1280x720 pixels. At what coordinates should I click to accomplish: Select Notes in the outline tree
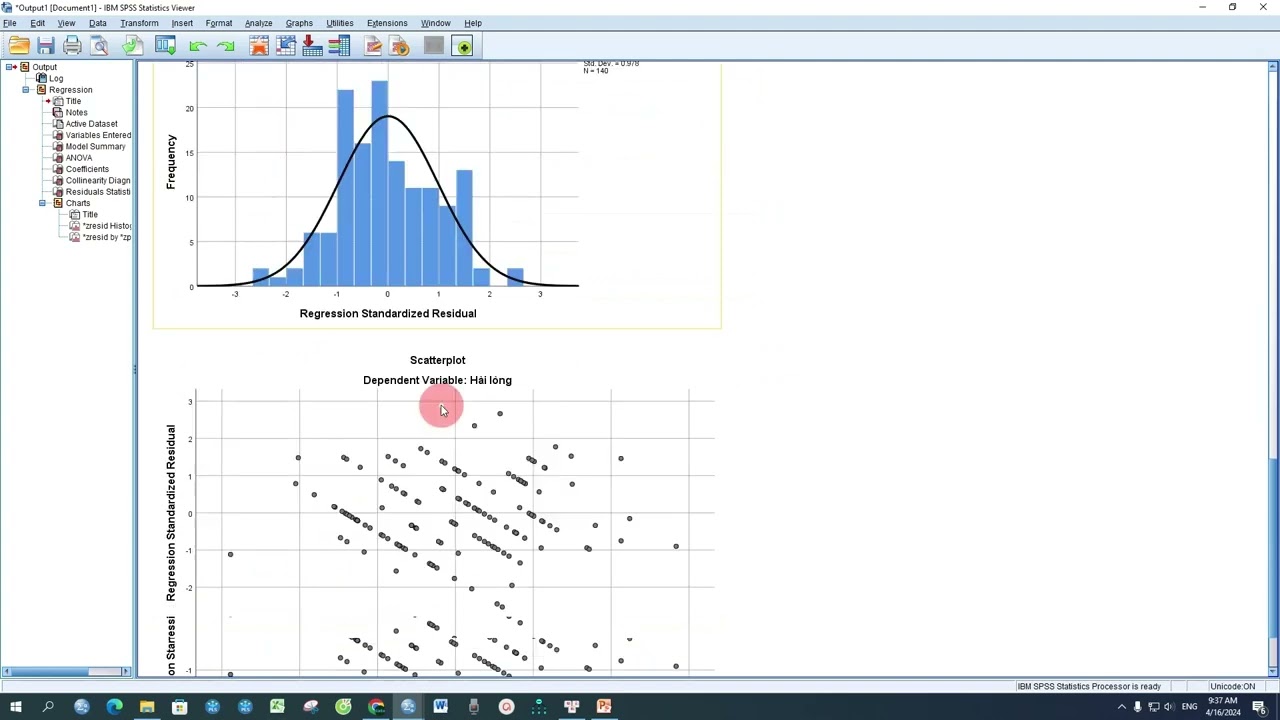[76, 112]
